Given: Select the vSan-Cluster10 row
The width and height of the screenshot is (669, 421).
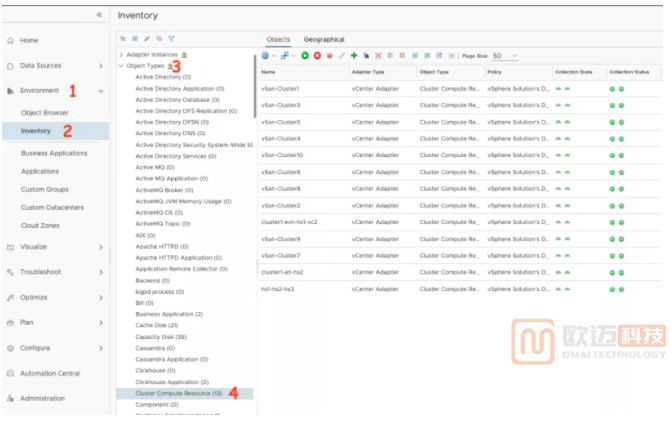Looking at the screenshot, I should [x=460, y=156].
